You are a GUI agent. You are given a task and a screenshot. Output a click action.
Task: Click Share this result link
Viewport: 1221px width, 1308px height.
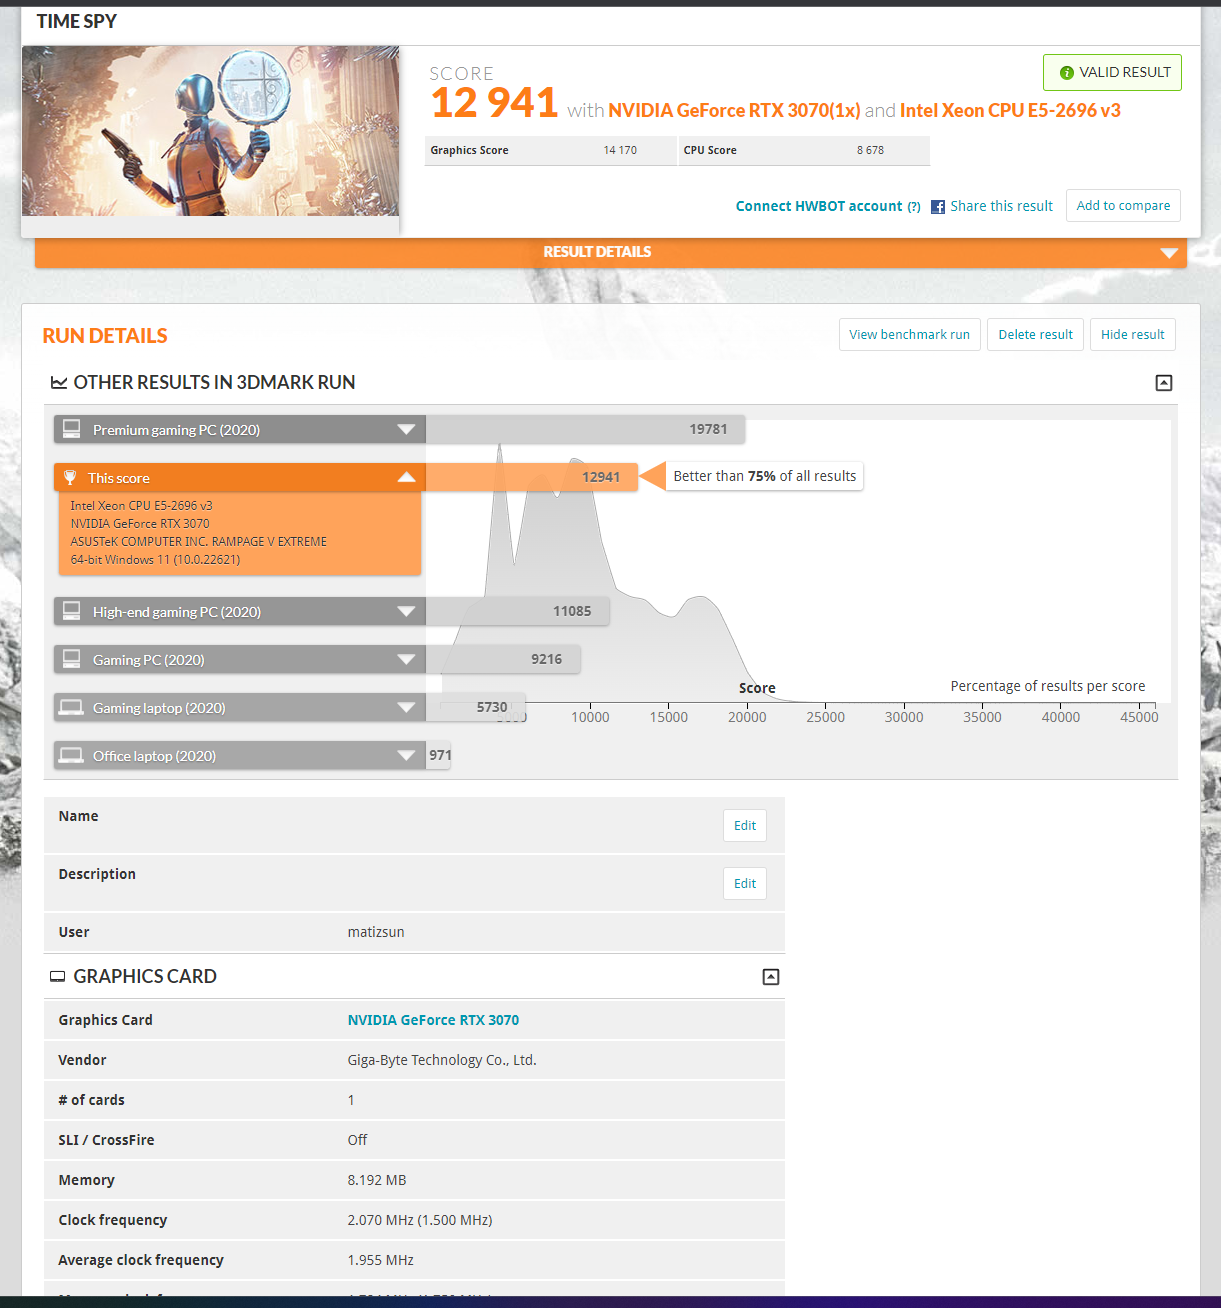coord(1001,206)
